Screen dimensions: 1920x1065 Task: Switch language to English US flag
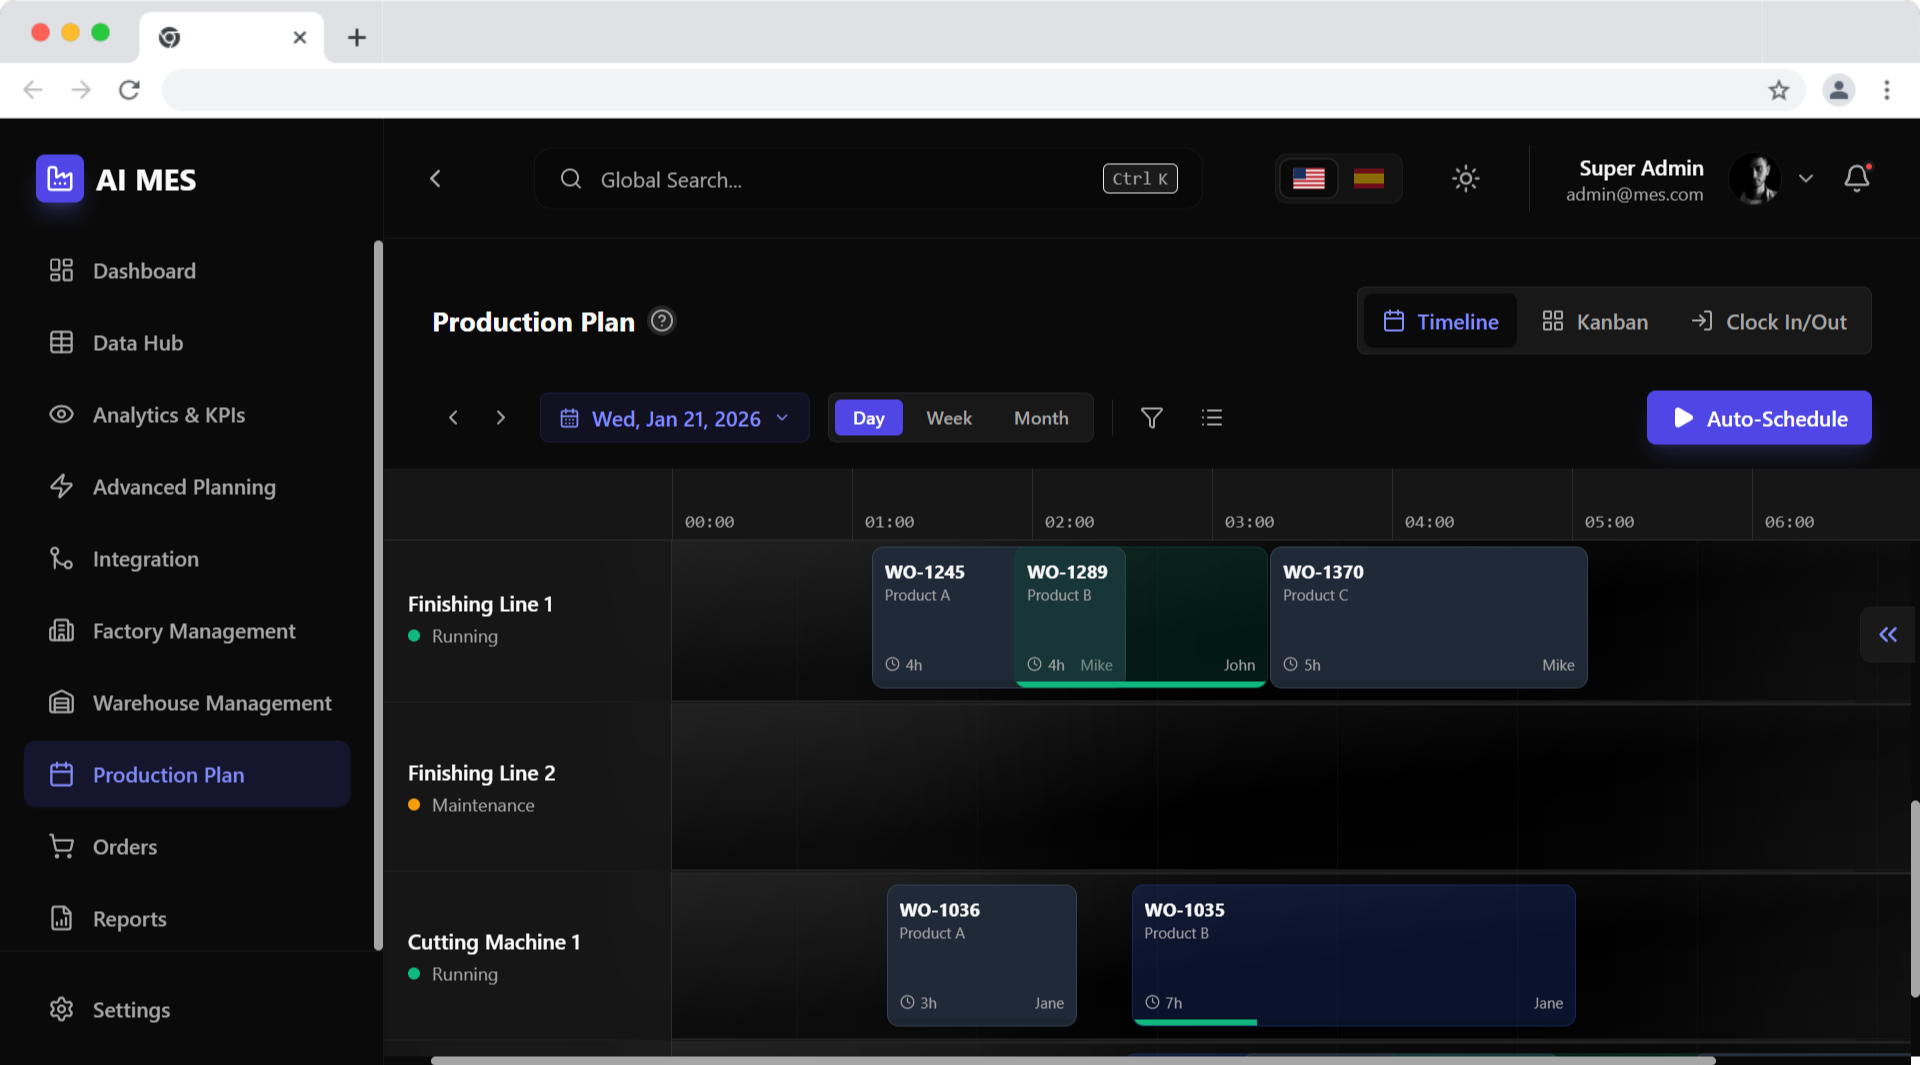tap(1308, 179)
